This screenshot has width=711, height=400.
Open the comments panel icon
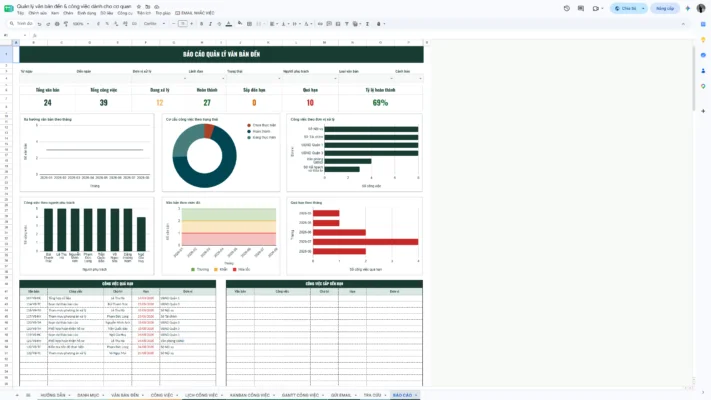pos(581,8)
